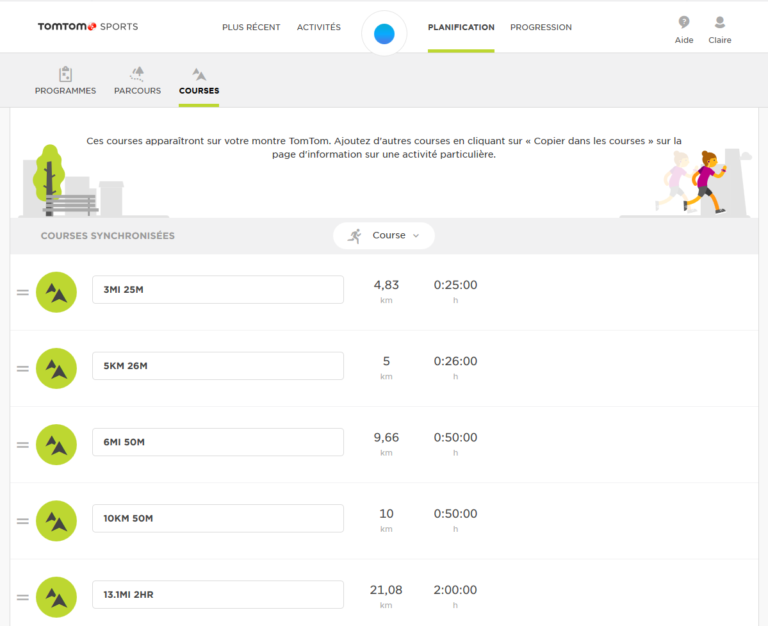The height and width of the screenshot is (626, 768).
Task: Grab the reorder handle for 10KM 50M
Action: pos(23,521)
